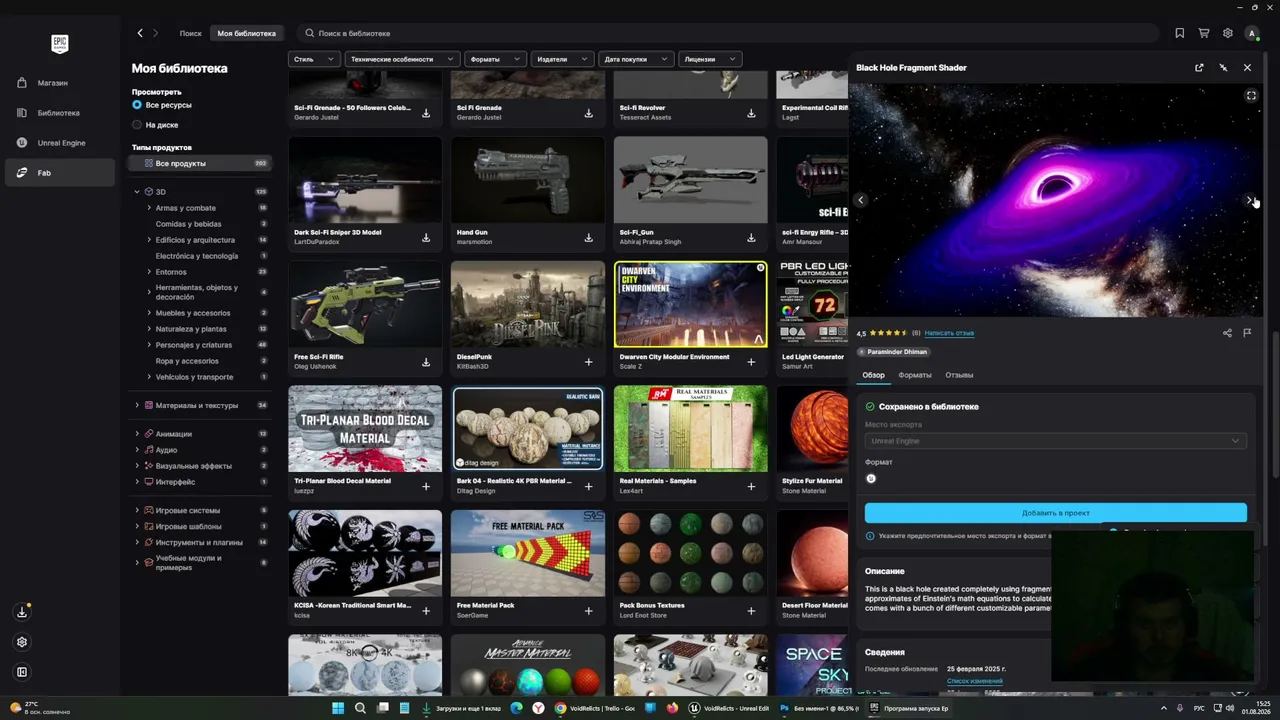
Task: Download the Sci-Fi_Gun asset
Action: point(751,238)
